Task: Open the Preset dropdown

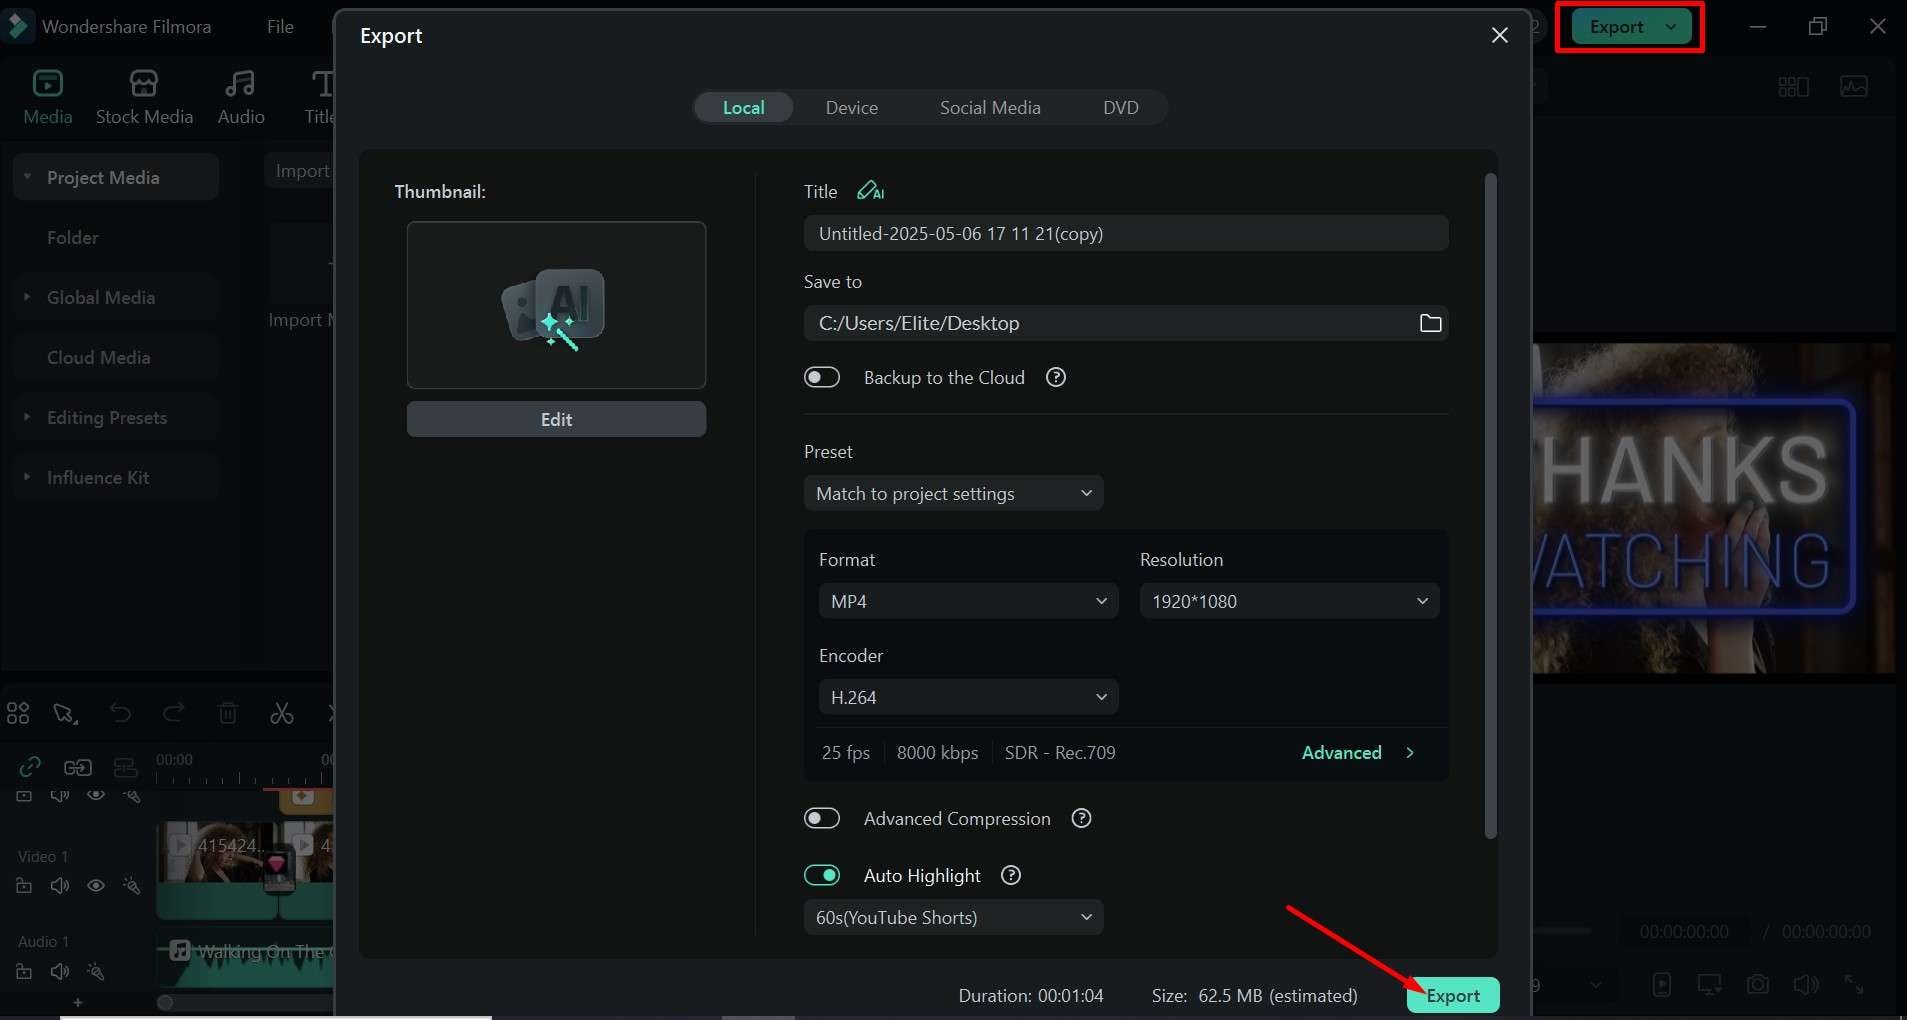Action: point(953,493)
